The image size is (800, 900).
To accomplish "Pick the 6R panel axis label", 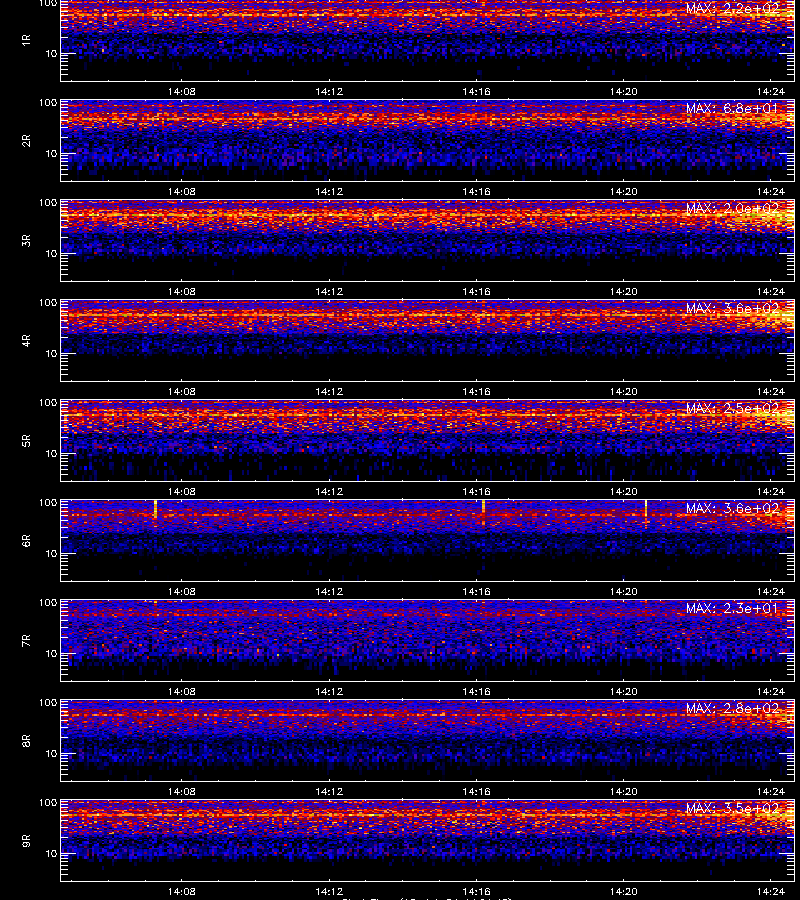I will (x=26, y=541).
